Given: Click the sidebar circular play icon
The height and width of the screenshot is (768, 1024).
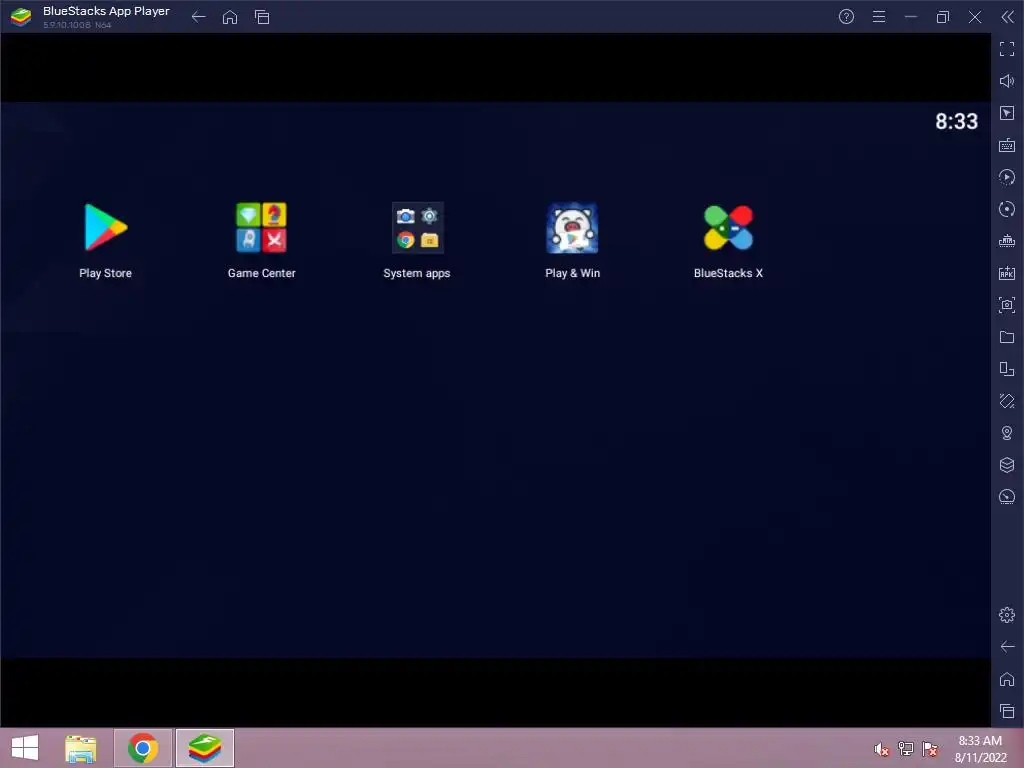Looking at the screenshot, I should 1007,177.
